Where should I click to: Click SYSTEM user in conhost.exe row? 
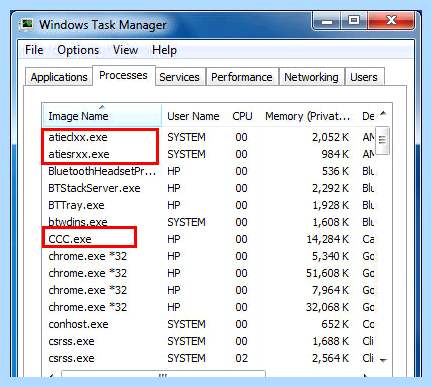pos(186,324)
